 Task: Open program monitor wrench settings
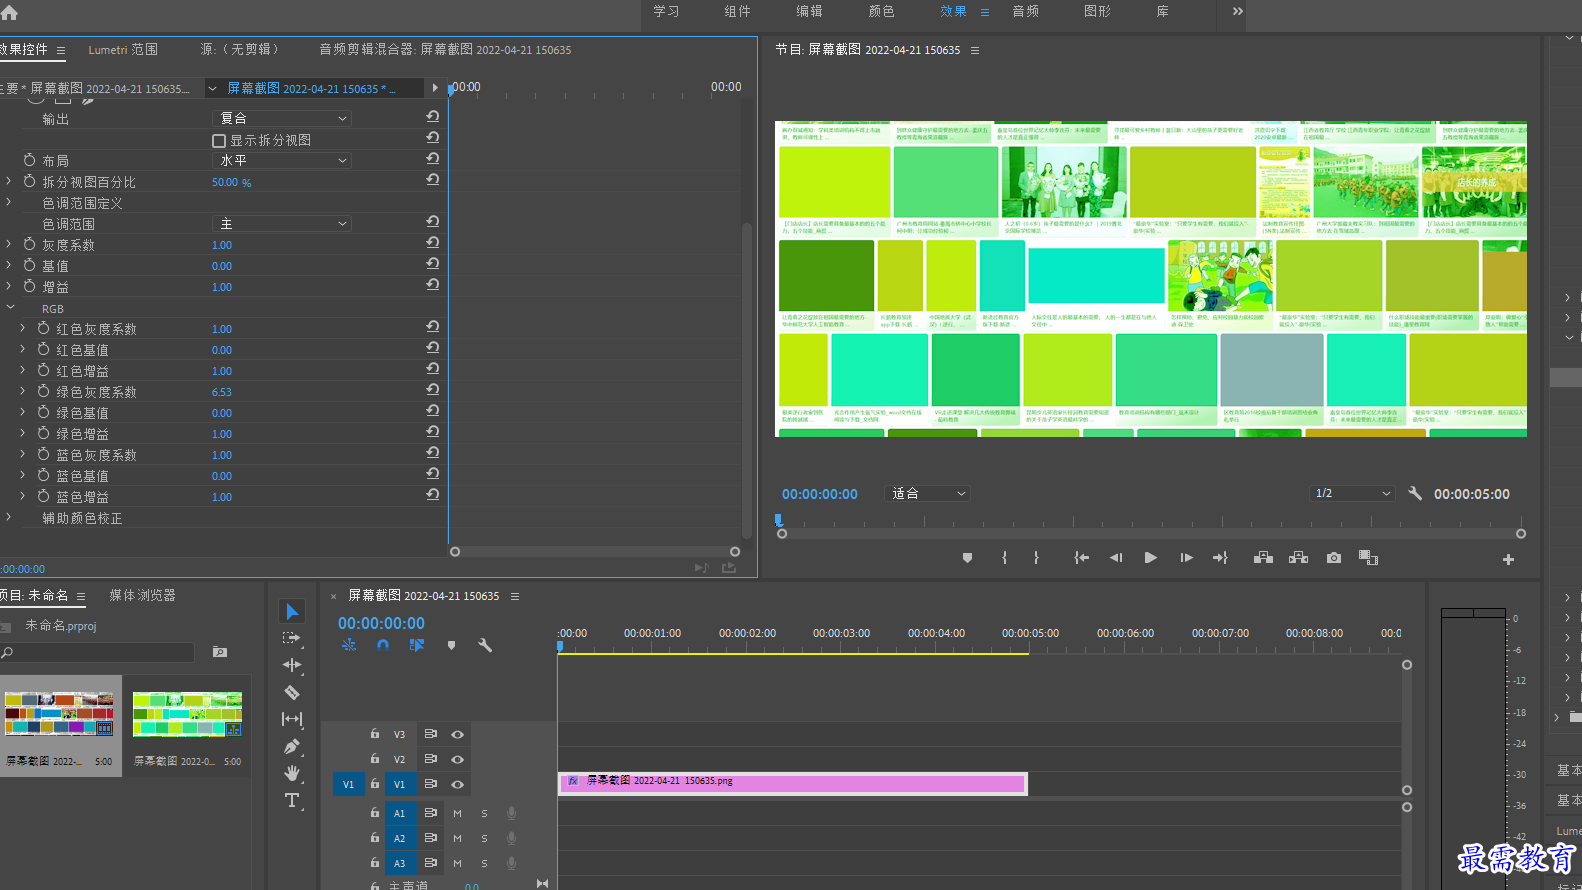click(x=1415, y=493)
